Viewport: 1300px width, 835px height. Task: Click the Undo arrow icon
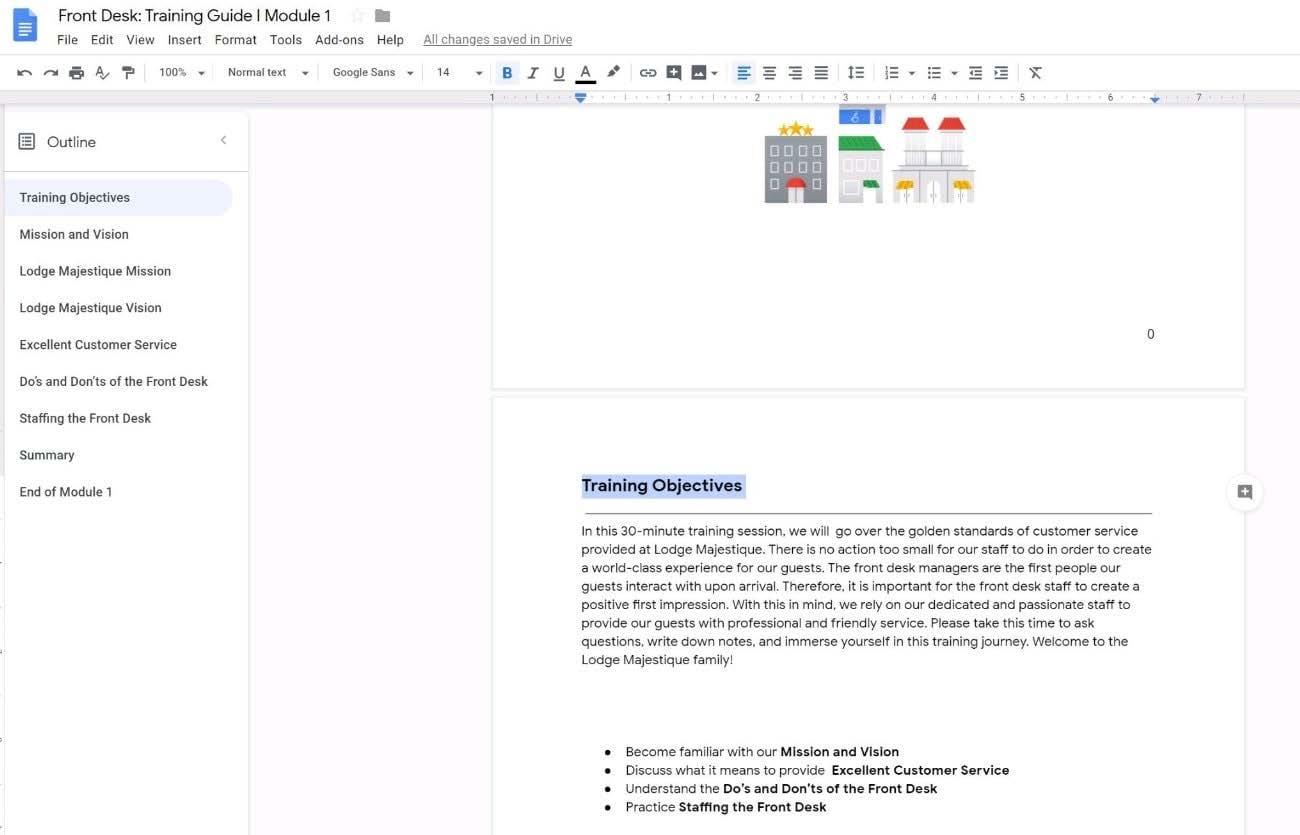(x=24, y=73)
